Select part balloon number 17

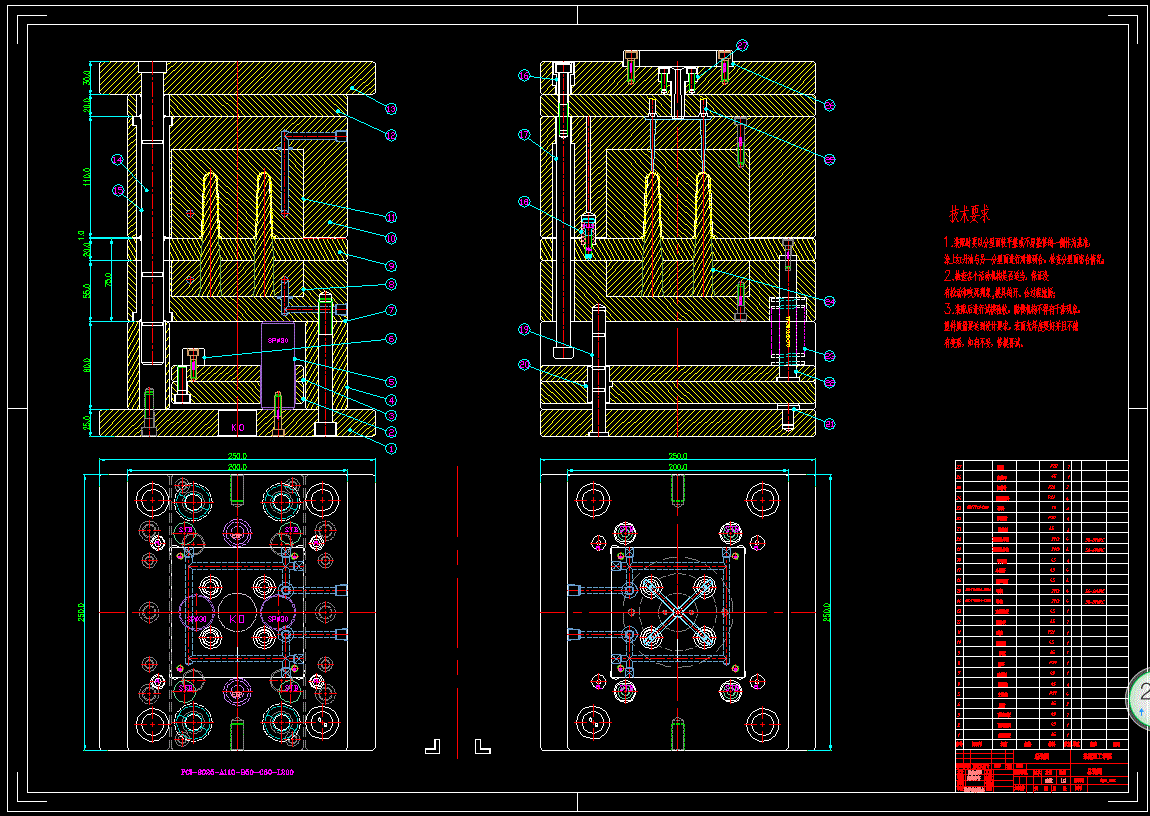524,135
